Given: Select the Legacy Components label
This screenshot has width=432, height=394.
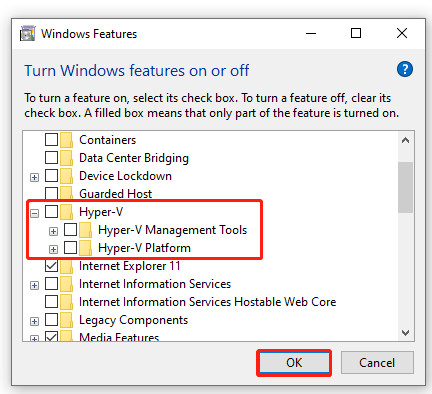Looking at the screenshot, I should coord(133,320).
